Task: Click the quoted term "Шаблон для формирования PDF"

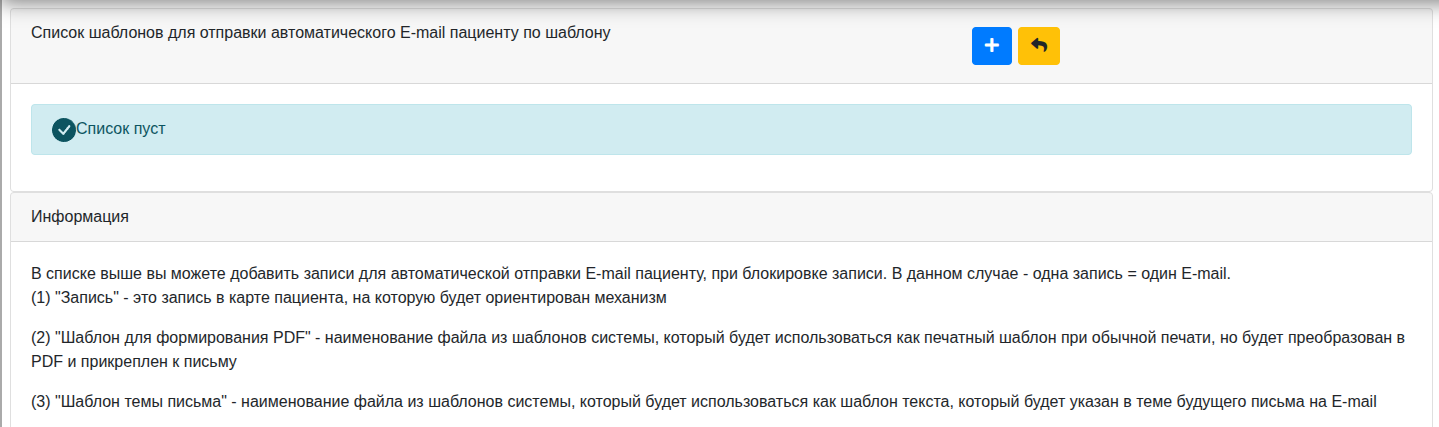Action: click(185, 335)
